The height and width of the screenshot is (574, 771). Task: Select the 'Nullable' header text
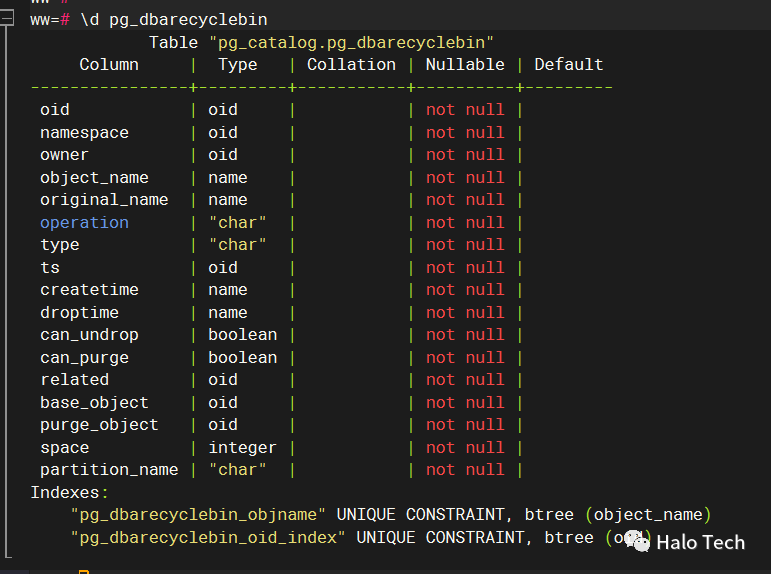pos(465,64)
